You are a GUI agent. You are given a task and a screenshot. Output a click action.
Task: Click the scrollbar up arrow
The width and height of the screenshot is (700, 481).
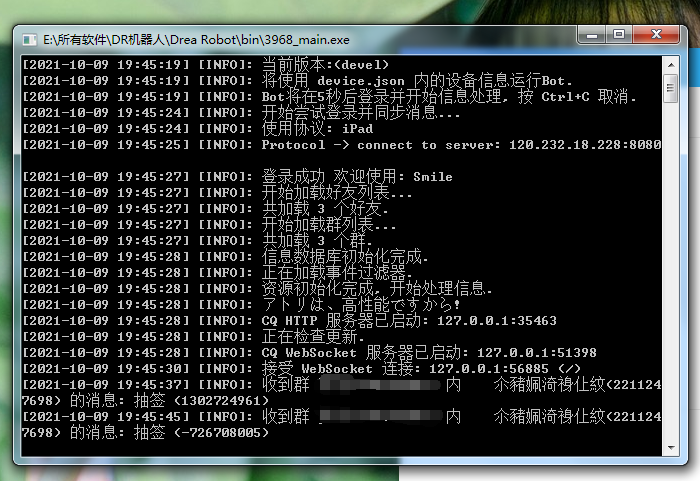click(x=670, y=65)
